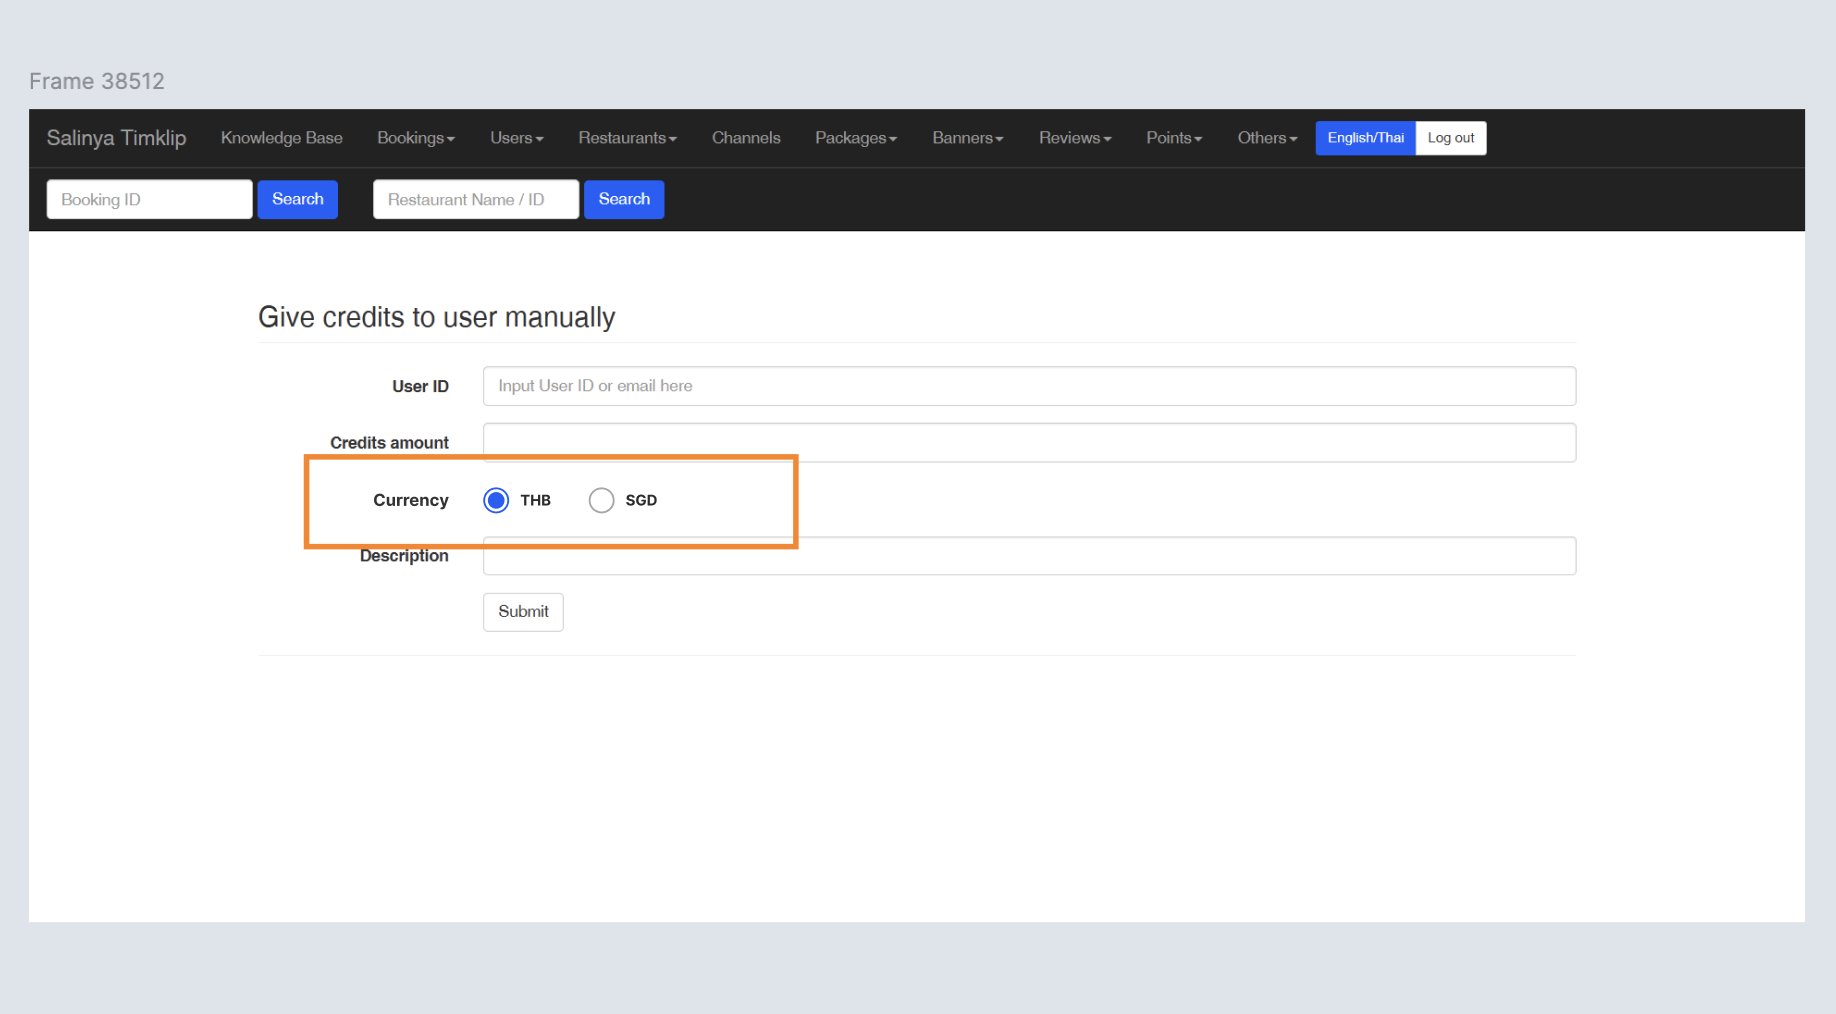Open the Banners dropdown

pyautogui.click(x=967, y=138)
